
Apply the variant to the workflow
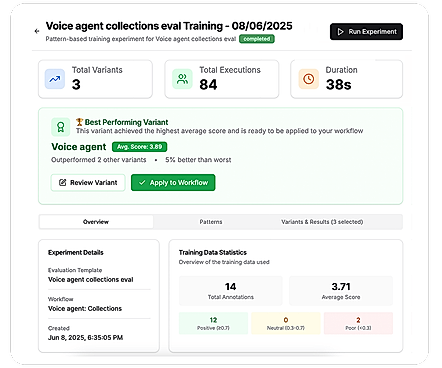[x=173, y=183]
